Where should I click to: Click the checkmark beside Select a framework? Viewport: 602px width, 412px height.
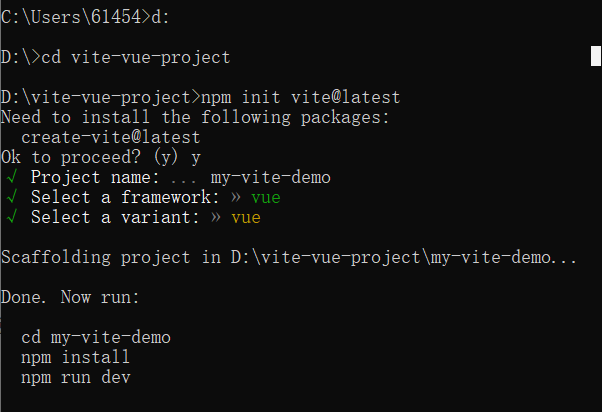(11, 197)
